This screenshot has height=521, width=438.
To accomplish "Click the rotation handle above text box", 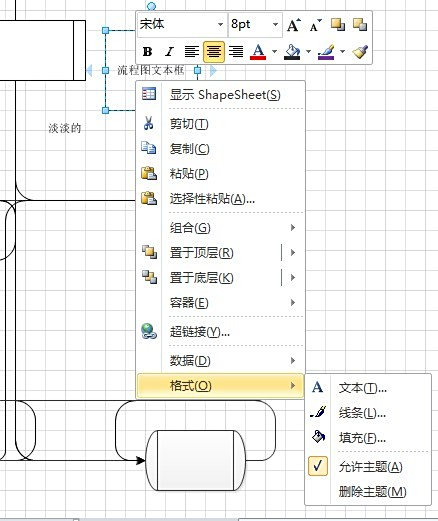I will (151, 6).
